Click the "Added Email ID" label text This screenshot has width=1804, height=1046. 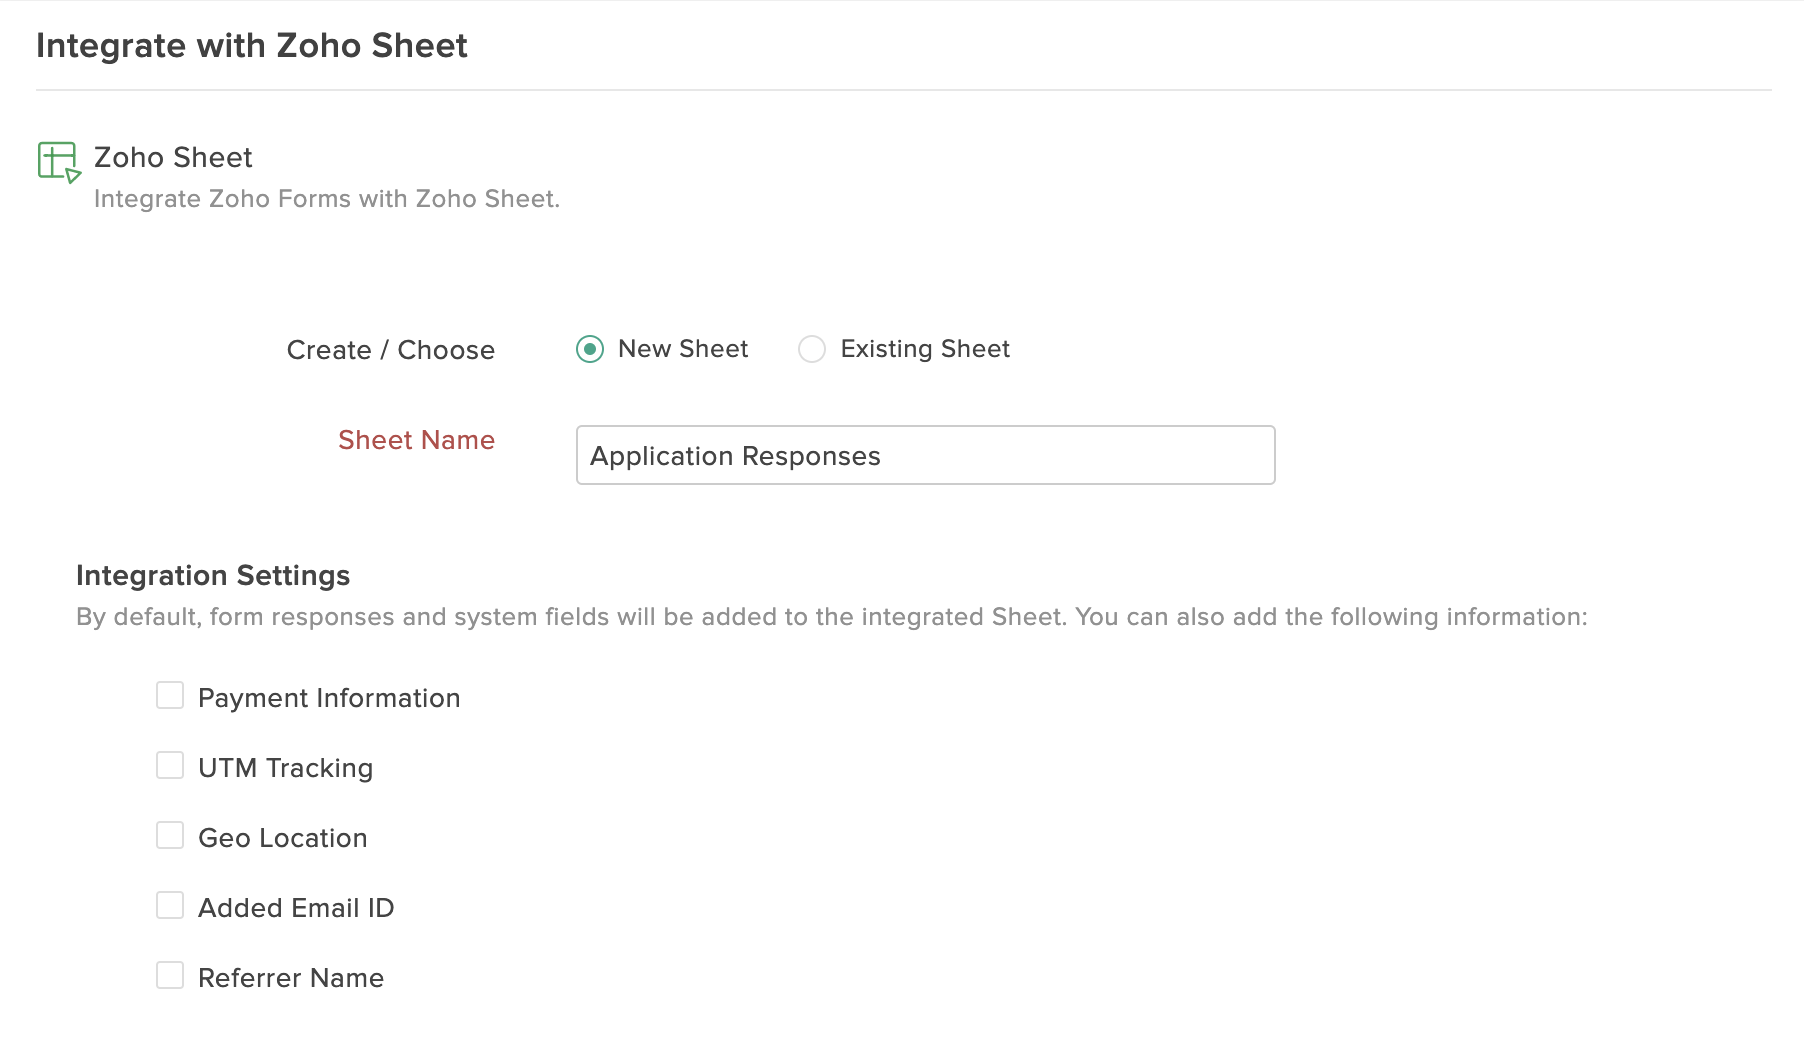(x=296, y=908)
